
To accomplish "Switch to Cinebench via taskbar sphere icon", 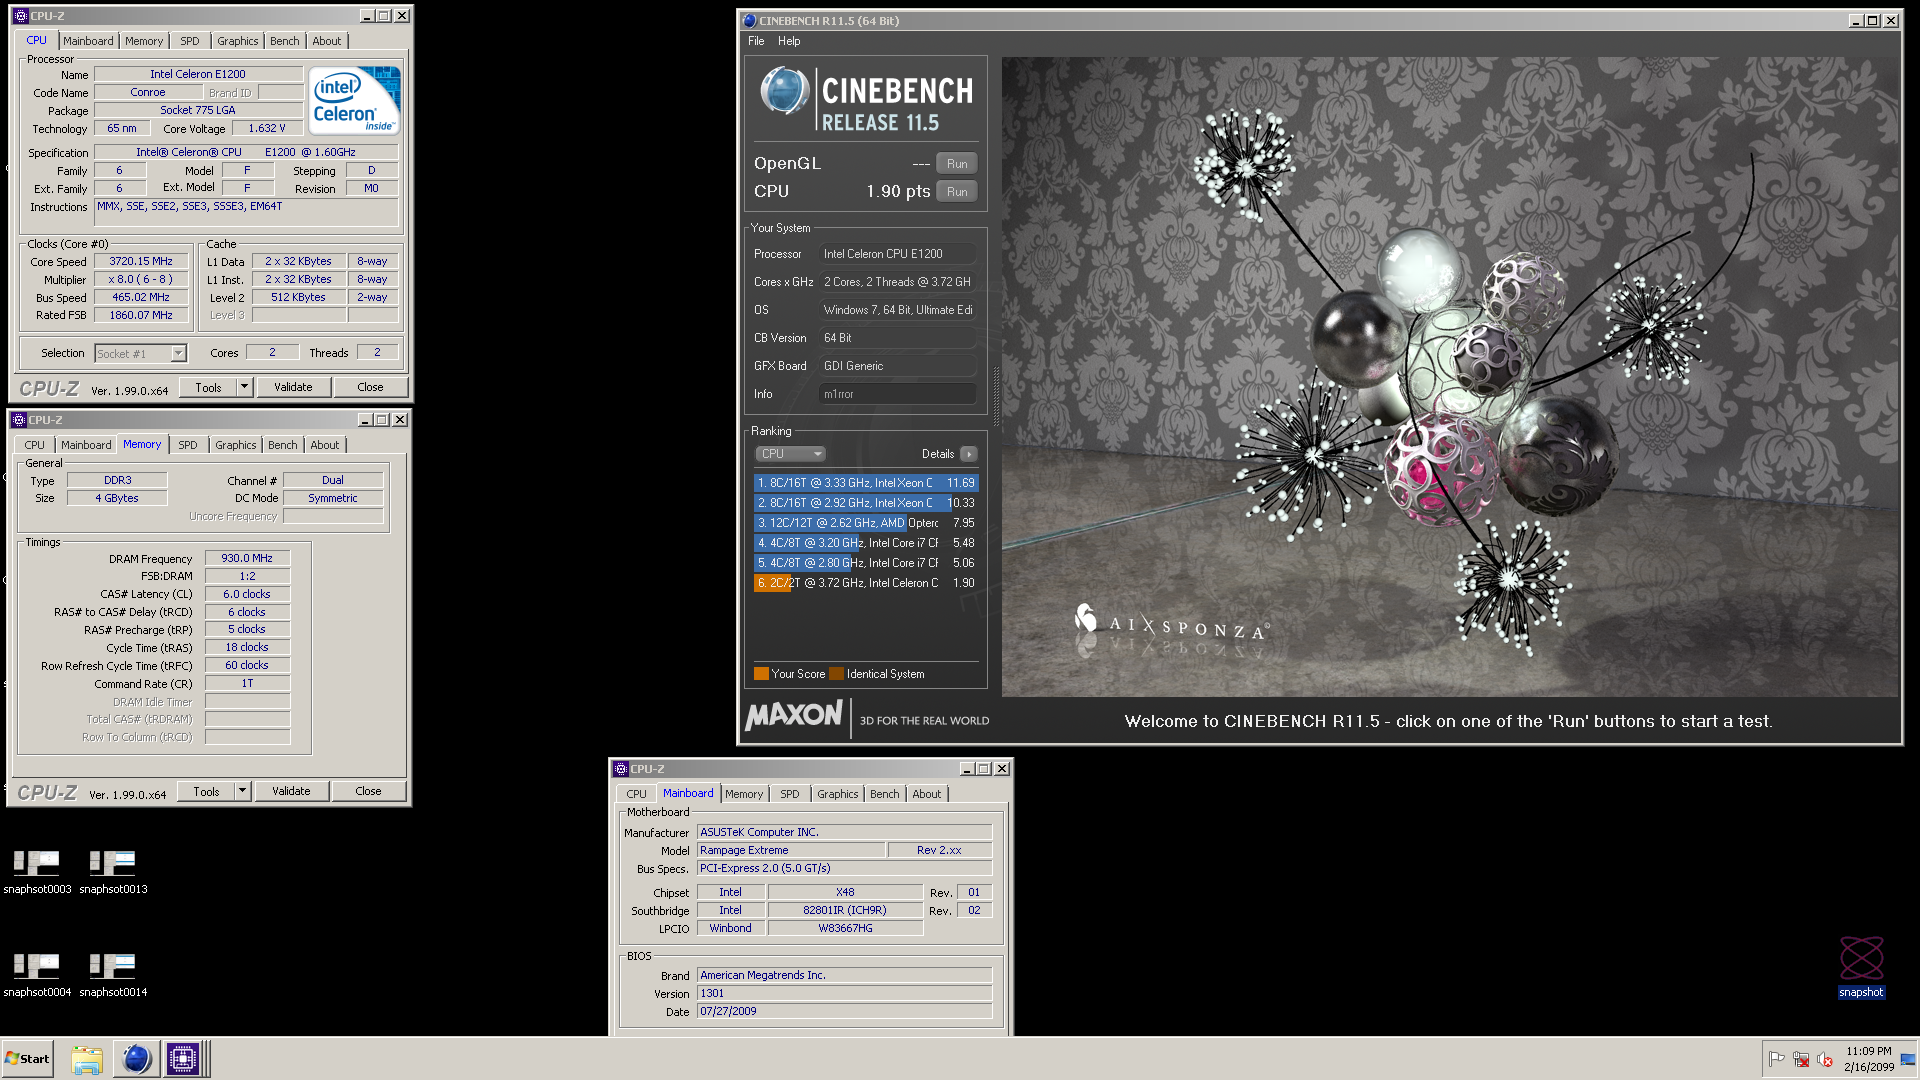I will pos(136,1059).
